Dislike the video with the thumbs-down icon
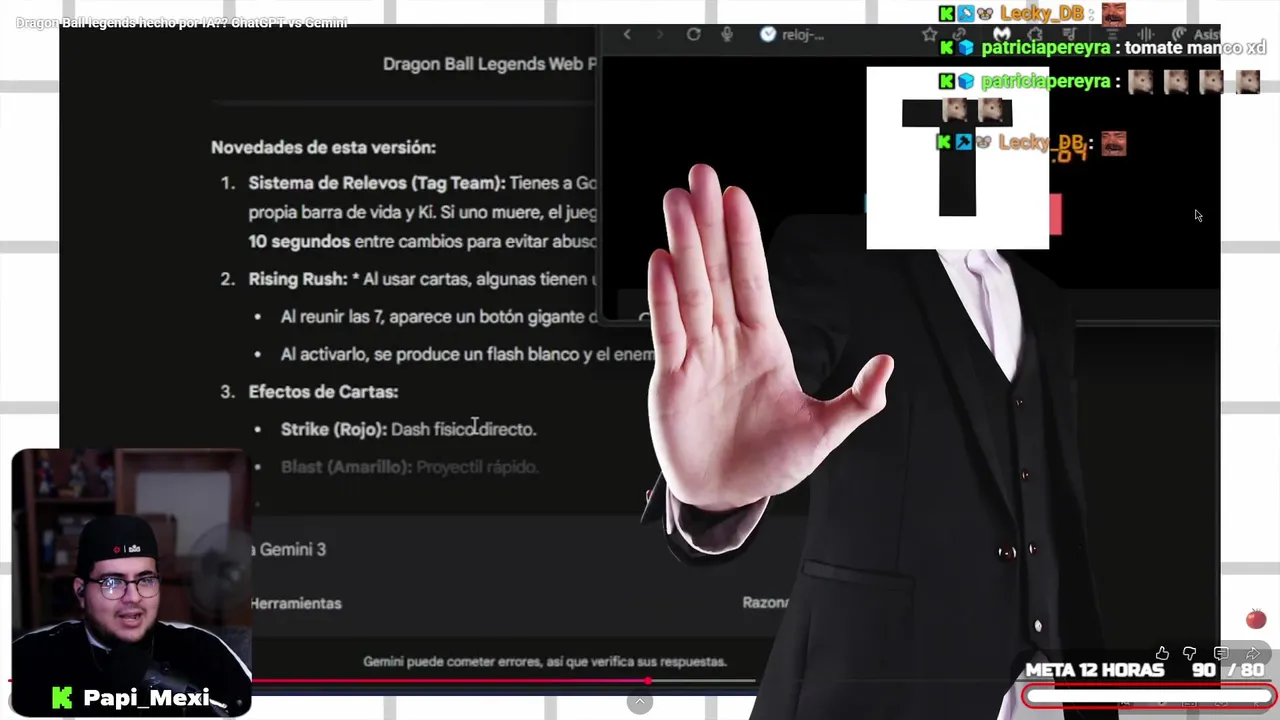Screen dimensions: 1280x720 [1189, 653]
